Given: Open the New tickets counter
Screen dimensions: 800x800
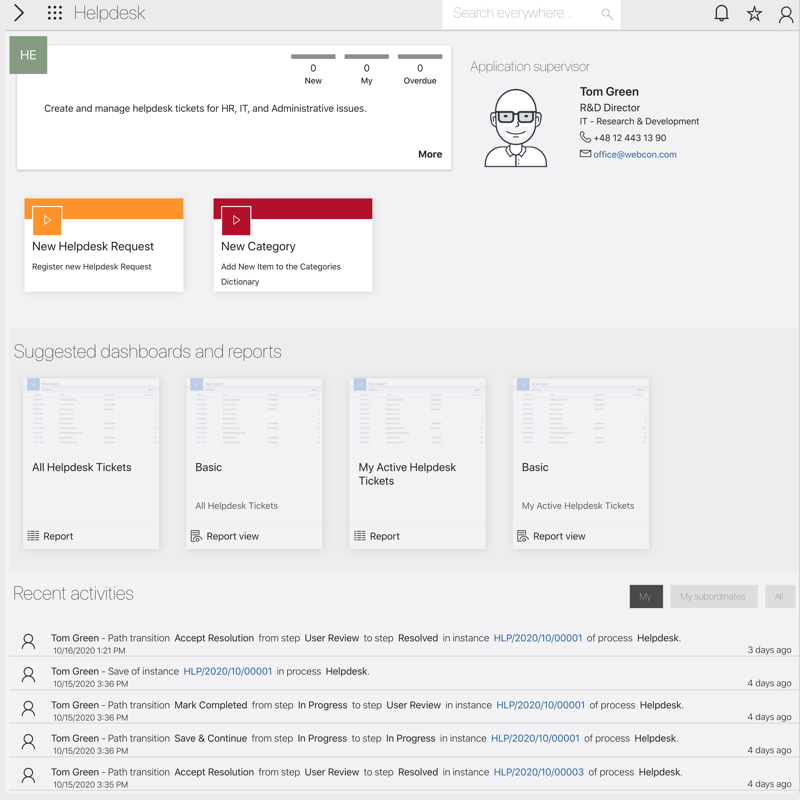Looking at the screenshot, I should tap(313, 69).
